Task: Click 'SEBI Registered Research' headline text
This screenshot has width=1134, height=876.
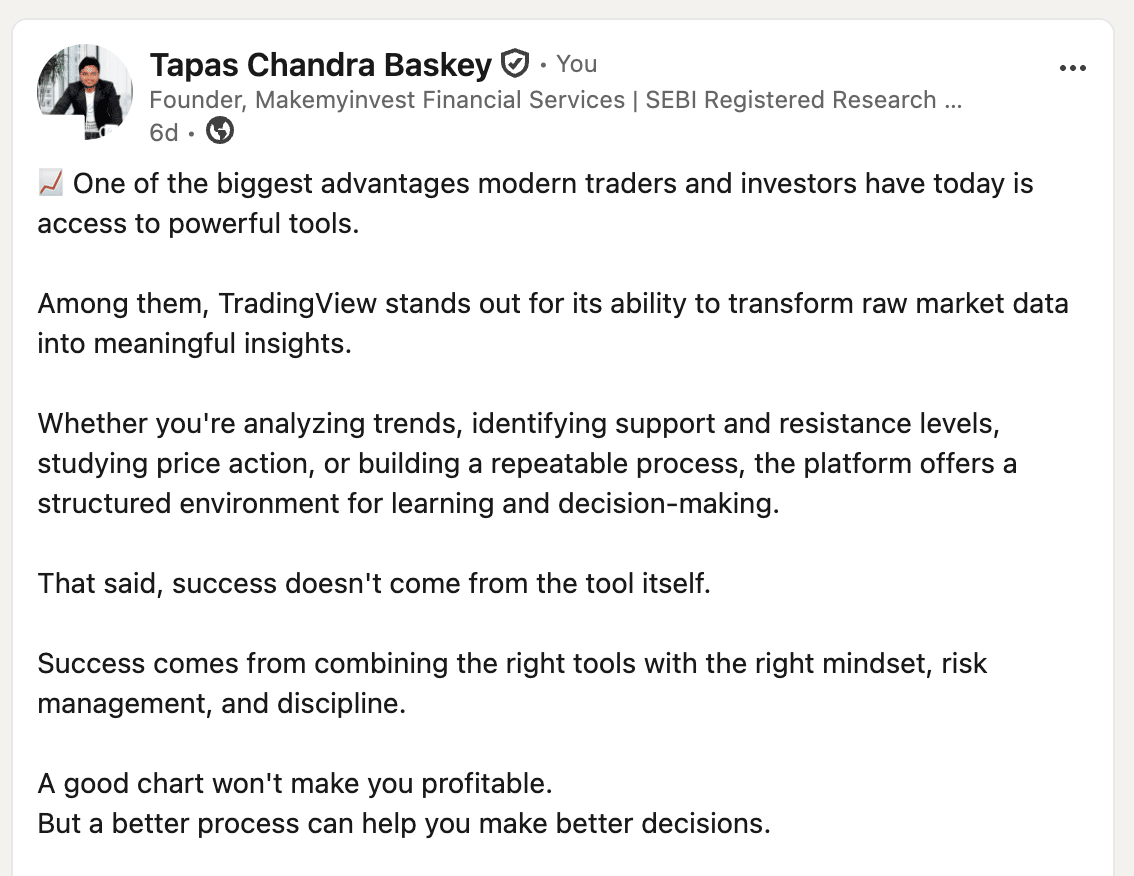Action: [790, 99]
